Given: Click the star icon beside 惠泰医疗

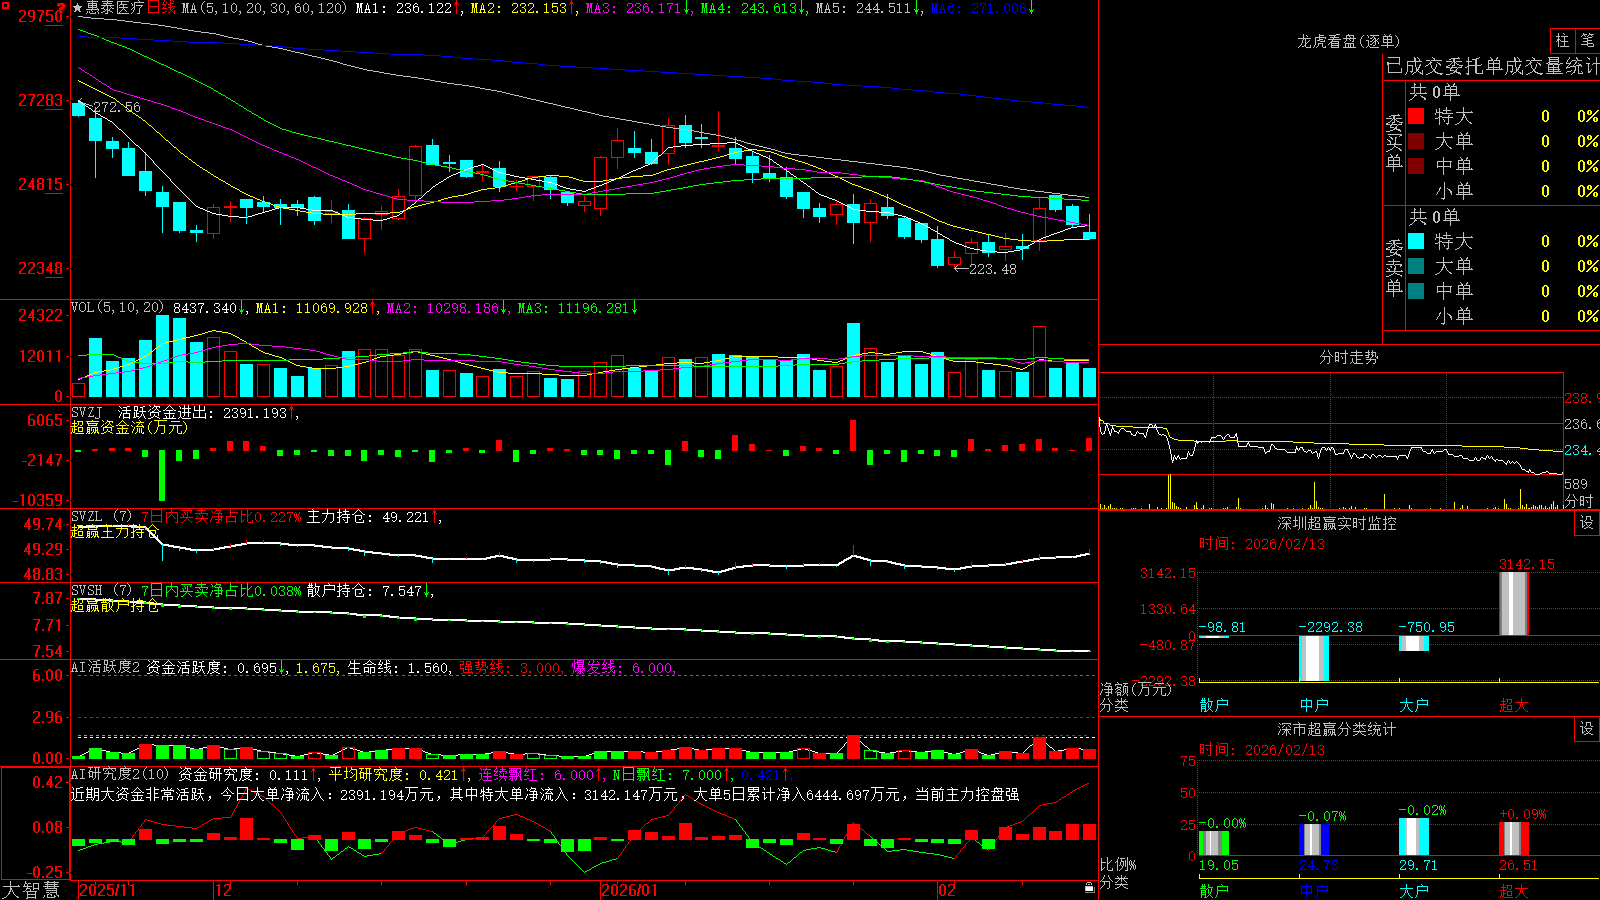Looking at the screenshot, I should point(78,8).
